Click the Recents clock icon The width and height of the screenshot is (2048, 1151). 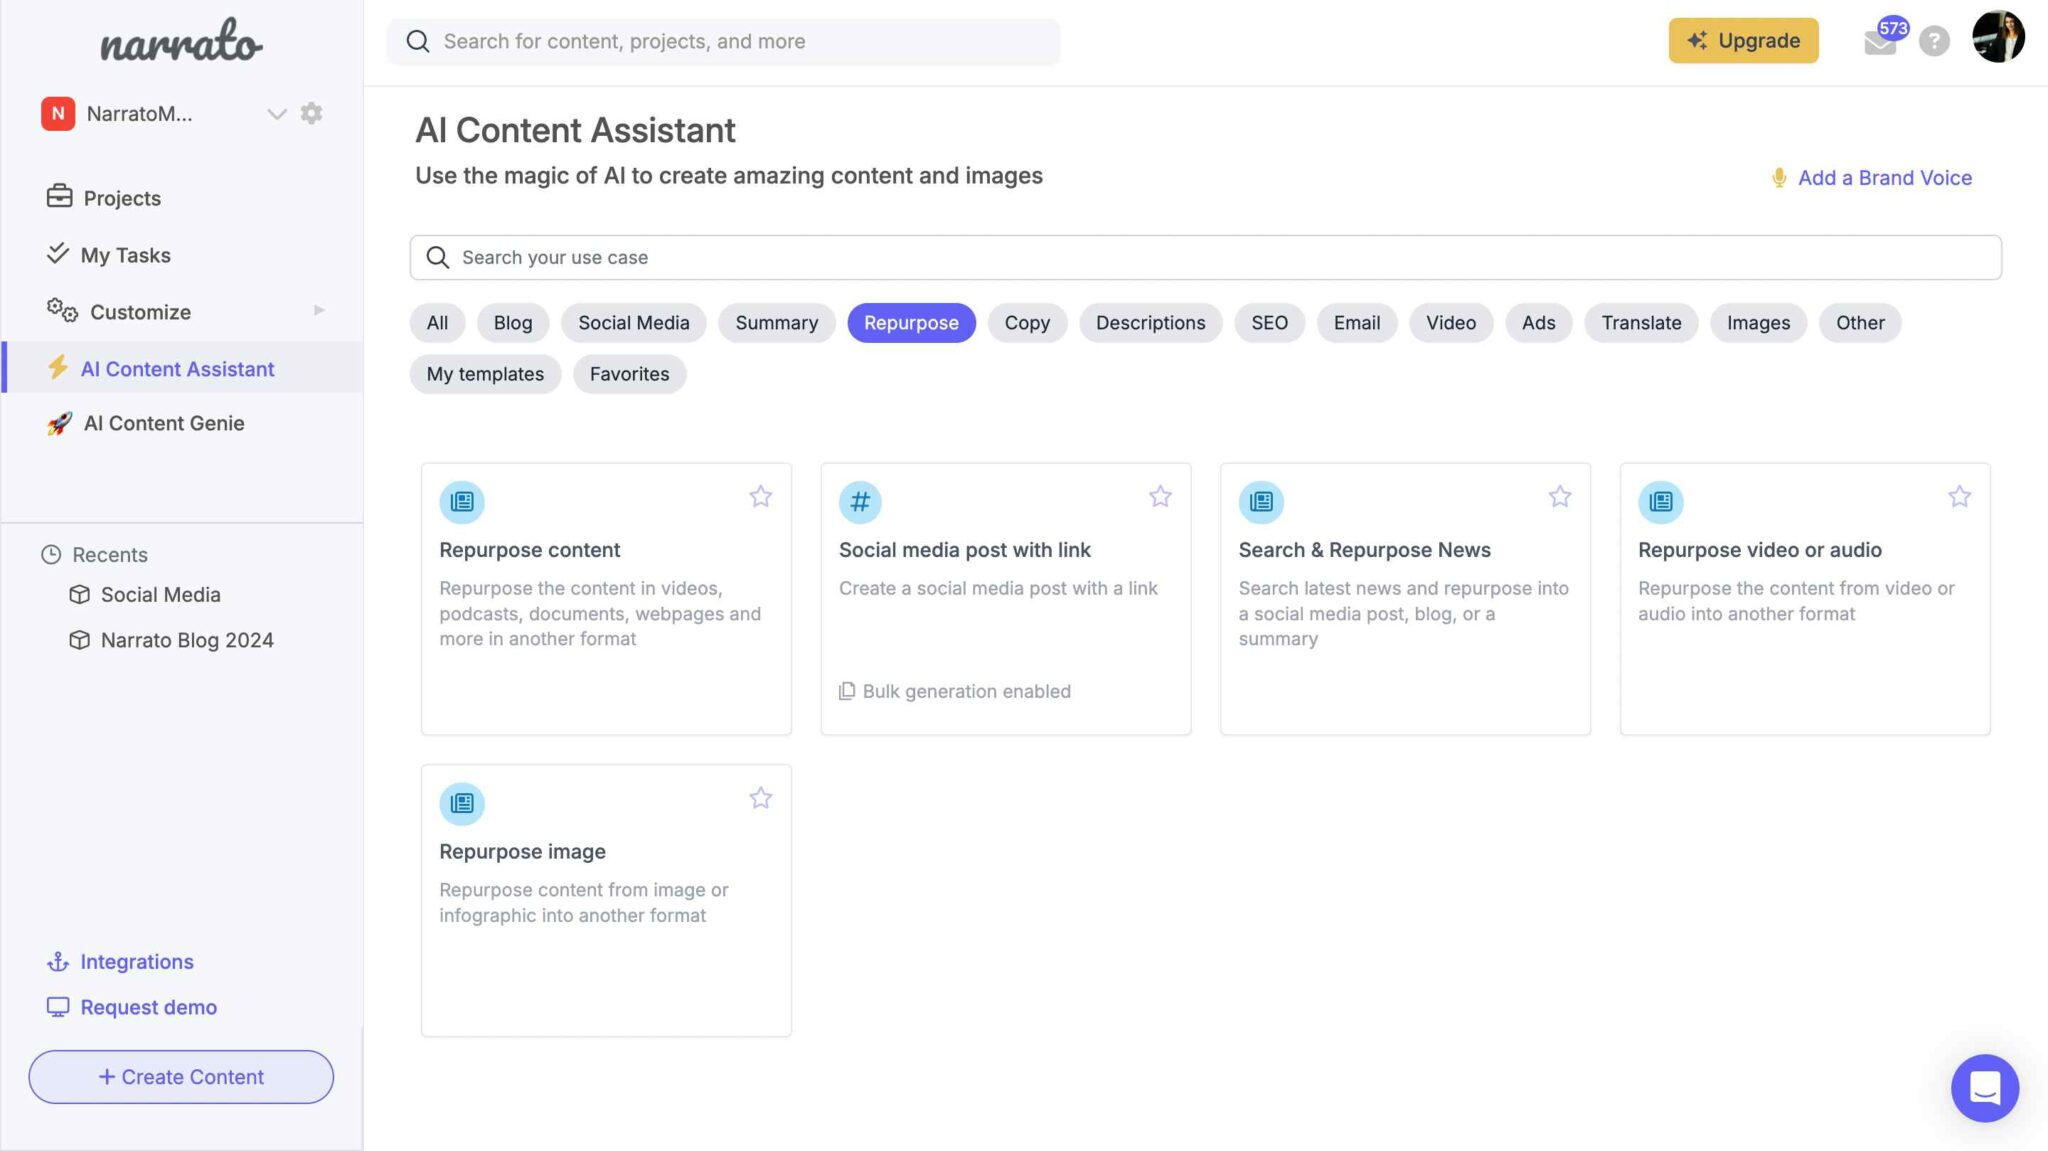tap(51, 554)
